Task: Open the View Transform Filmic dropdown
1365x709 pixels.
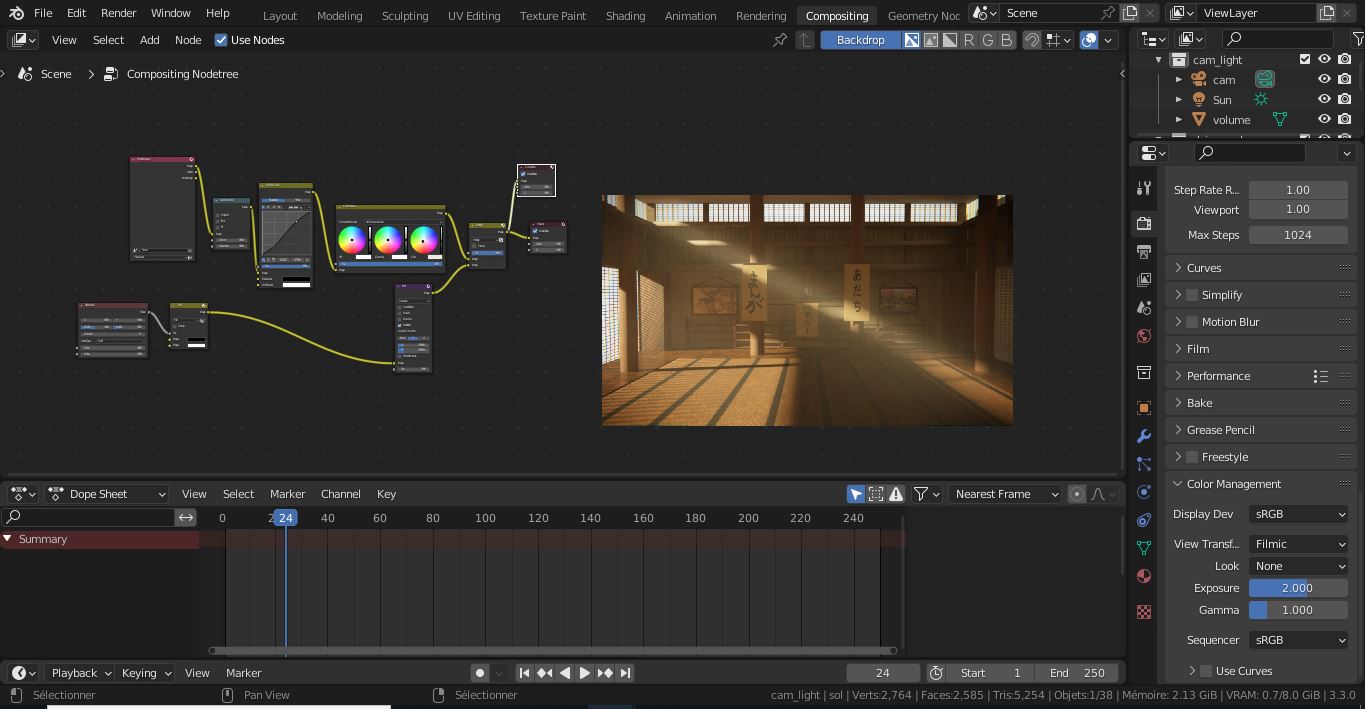Action: pyautogui.click(x=1298, y=544)
